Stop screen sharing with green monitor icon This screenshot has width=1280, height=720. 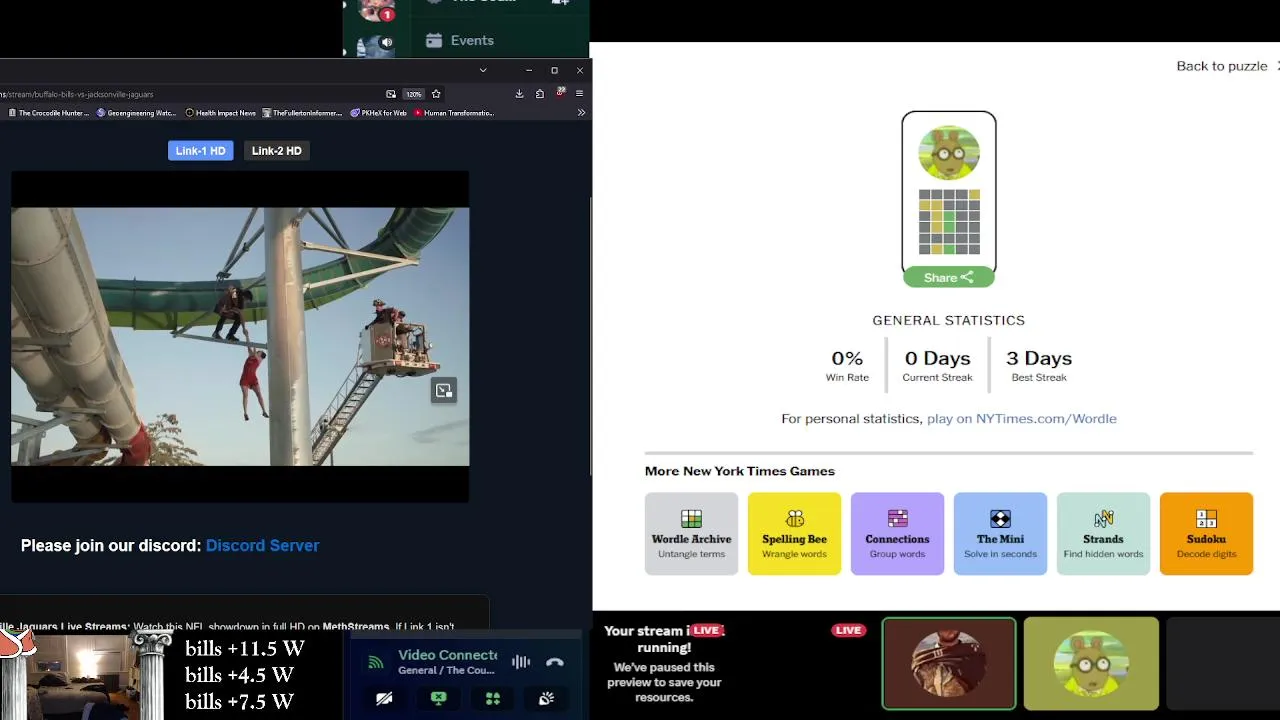pos(438,699)
